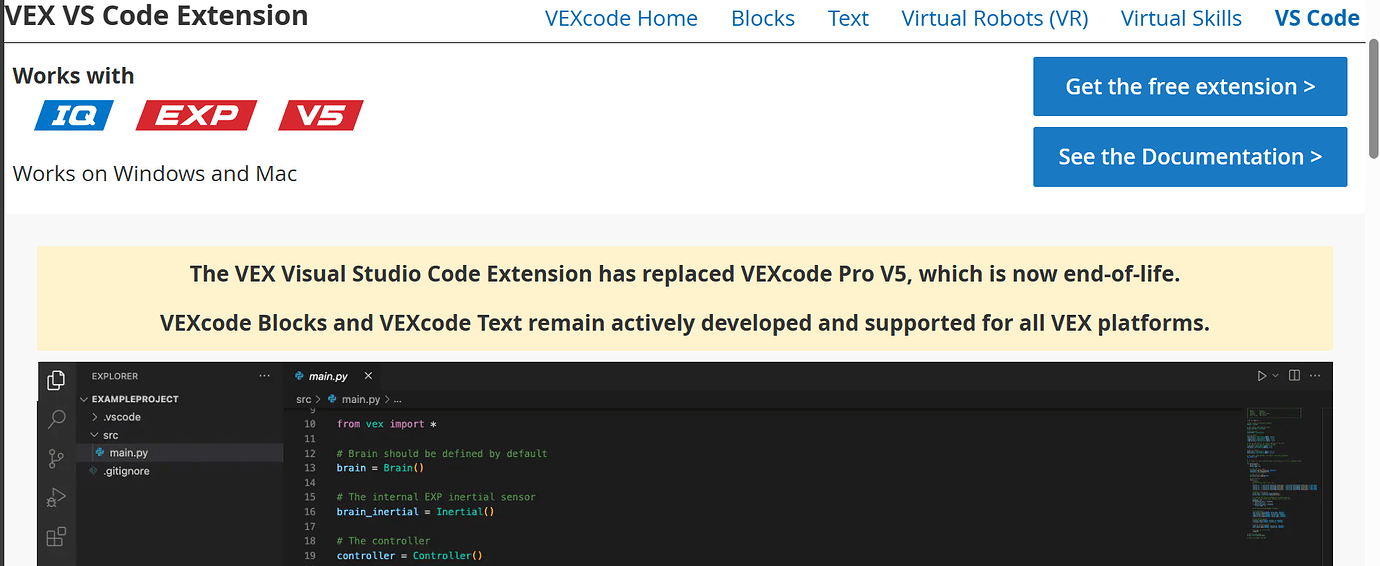The width and height of the screenshot is (1380, 566).
Task: Open the Extensions blocks icon
Action: coord(56,536)
